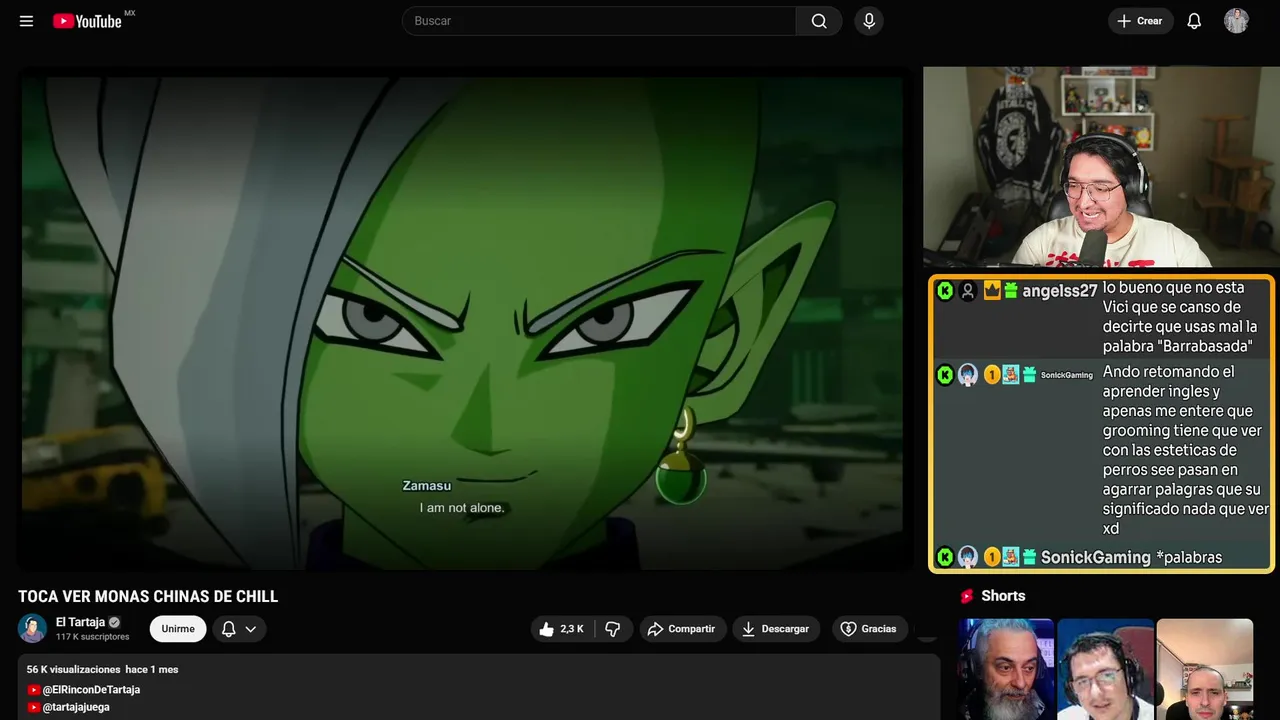The image size is (1280, 720).
Task: Click the crown badge next to angelss27
Action: 992,290
